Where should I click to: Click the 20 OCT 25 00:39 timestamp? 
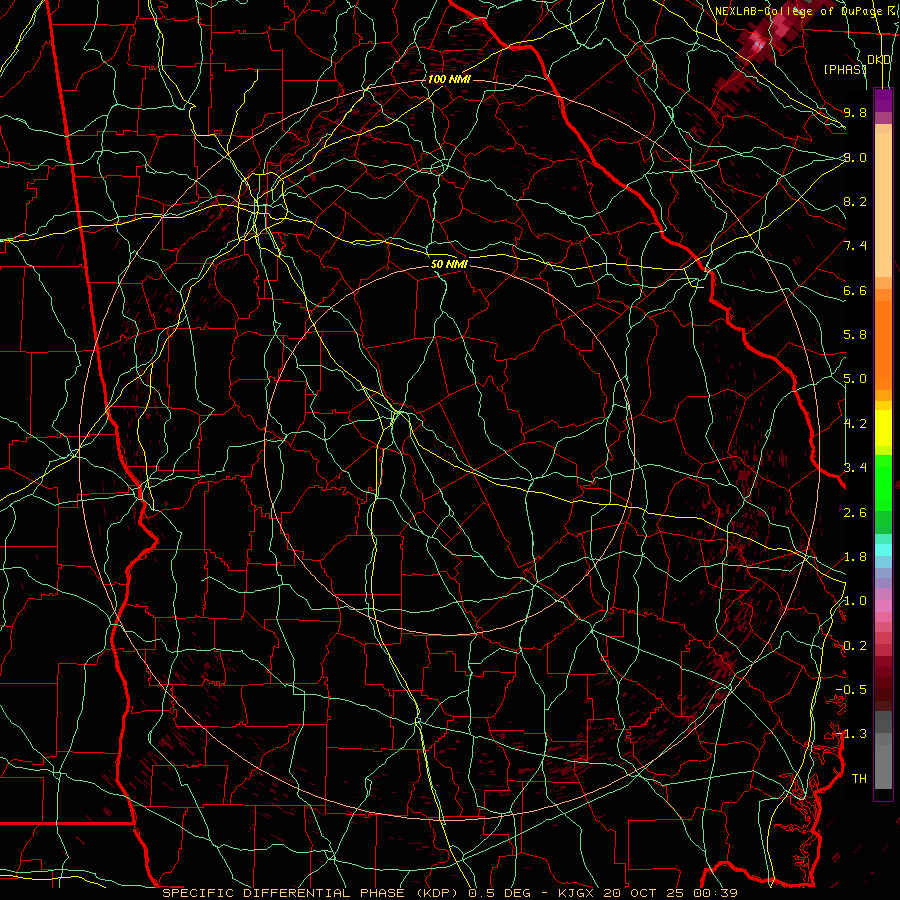[669, 893]
